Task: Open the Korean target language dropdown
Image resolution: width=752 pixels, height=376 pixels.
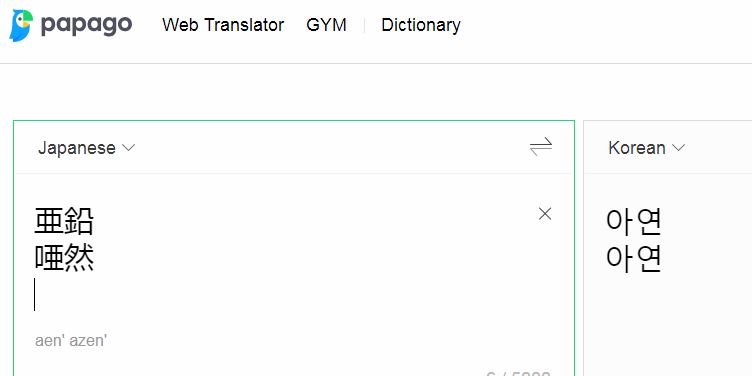Action: tap(646, 148)
